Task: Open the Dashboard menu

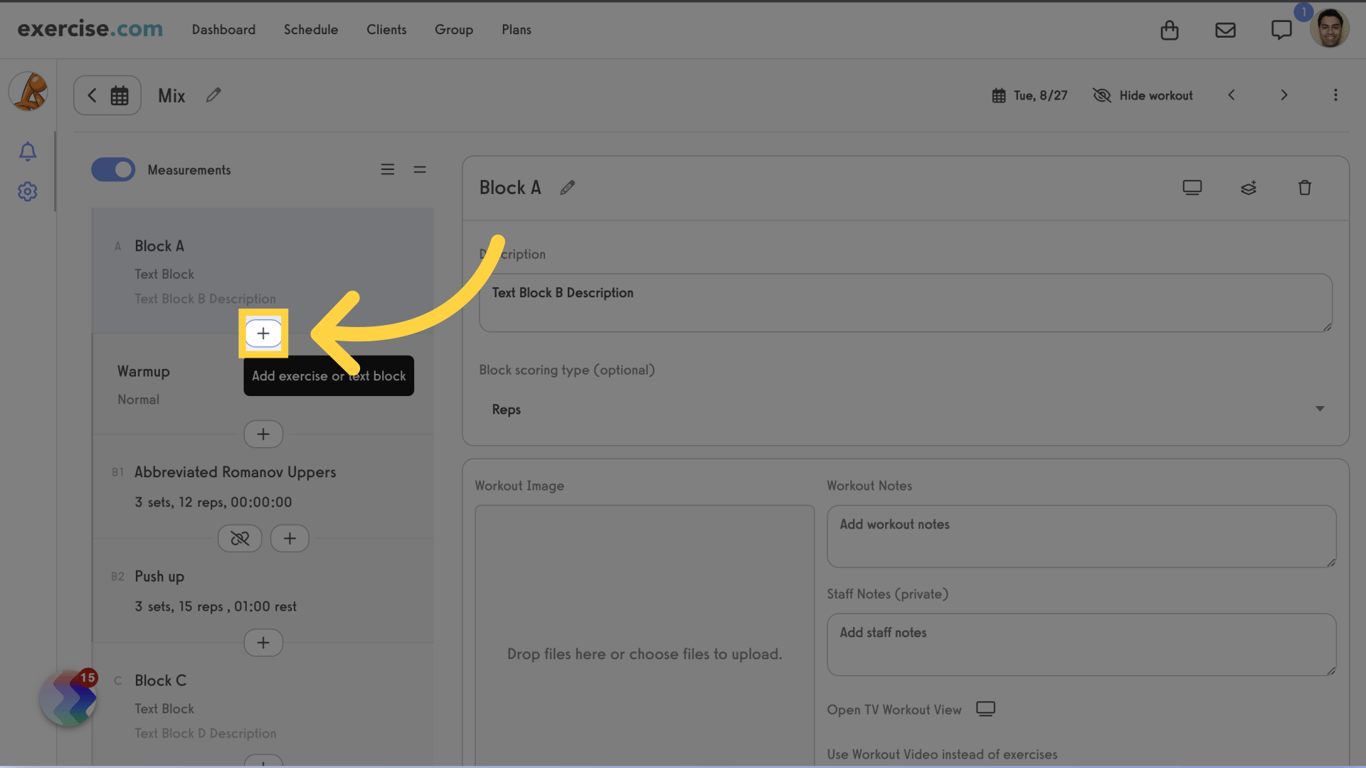Action: [224, 30]
